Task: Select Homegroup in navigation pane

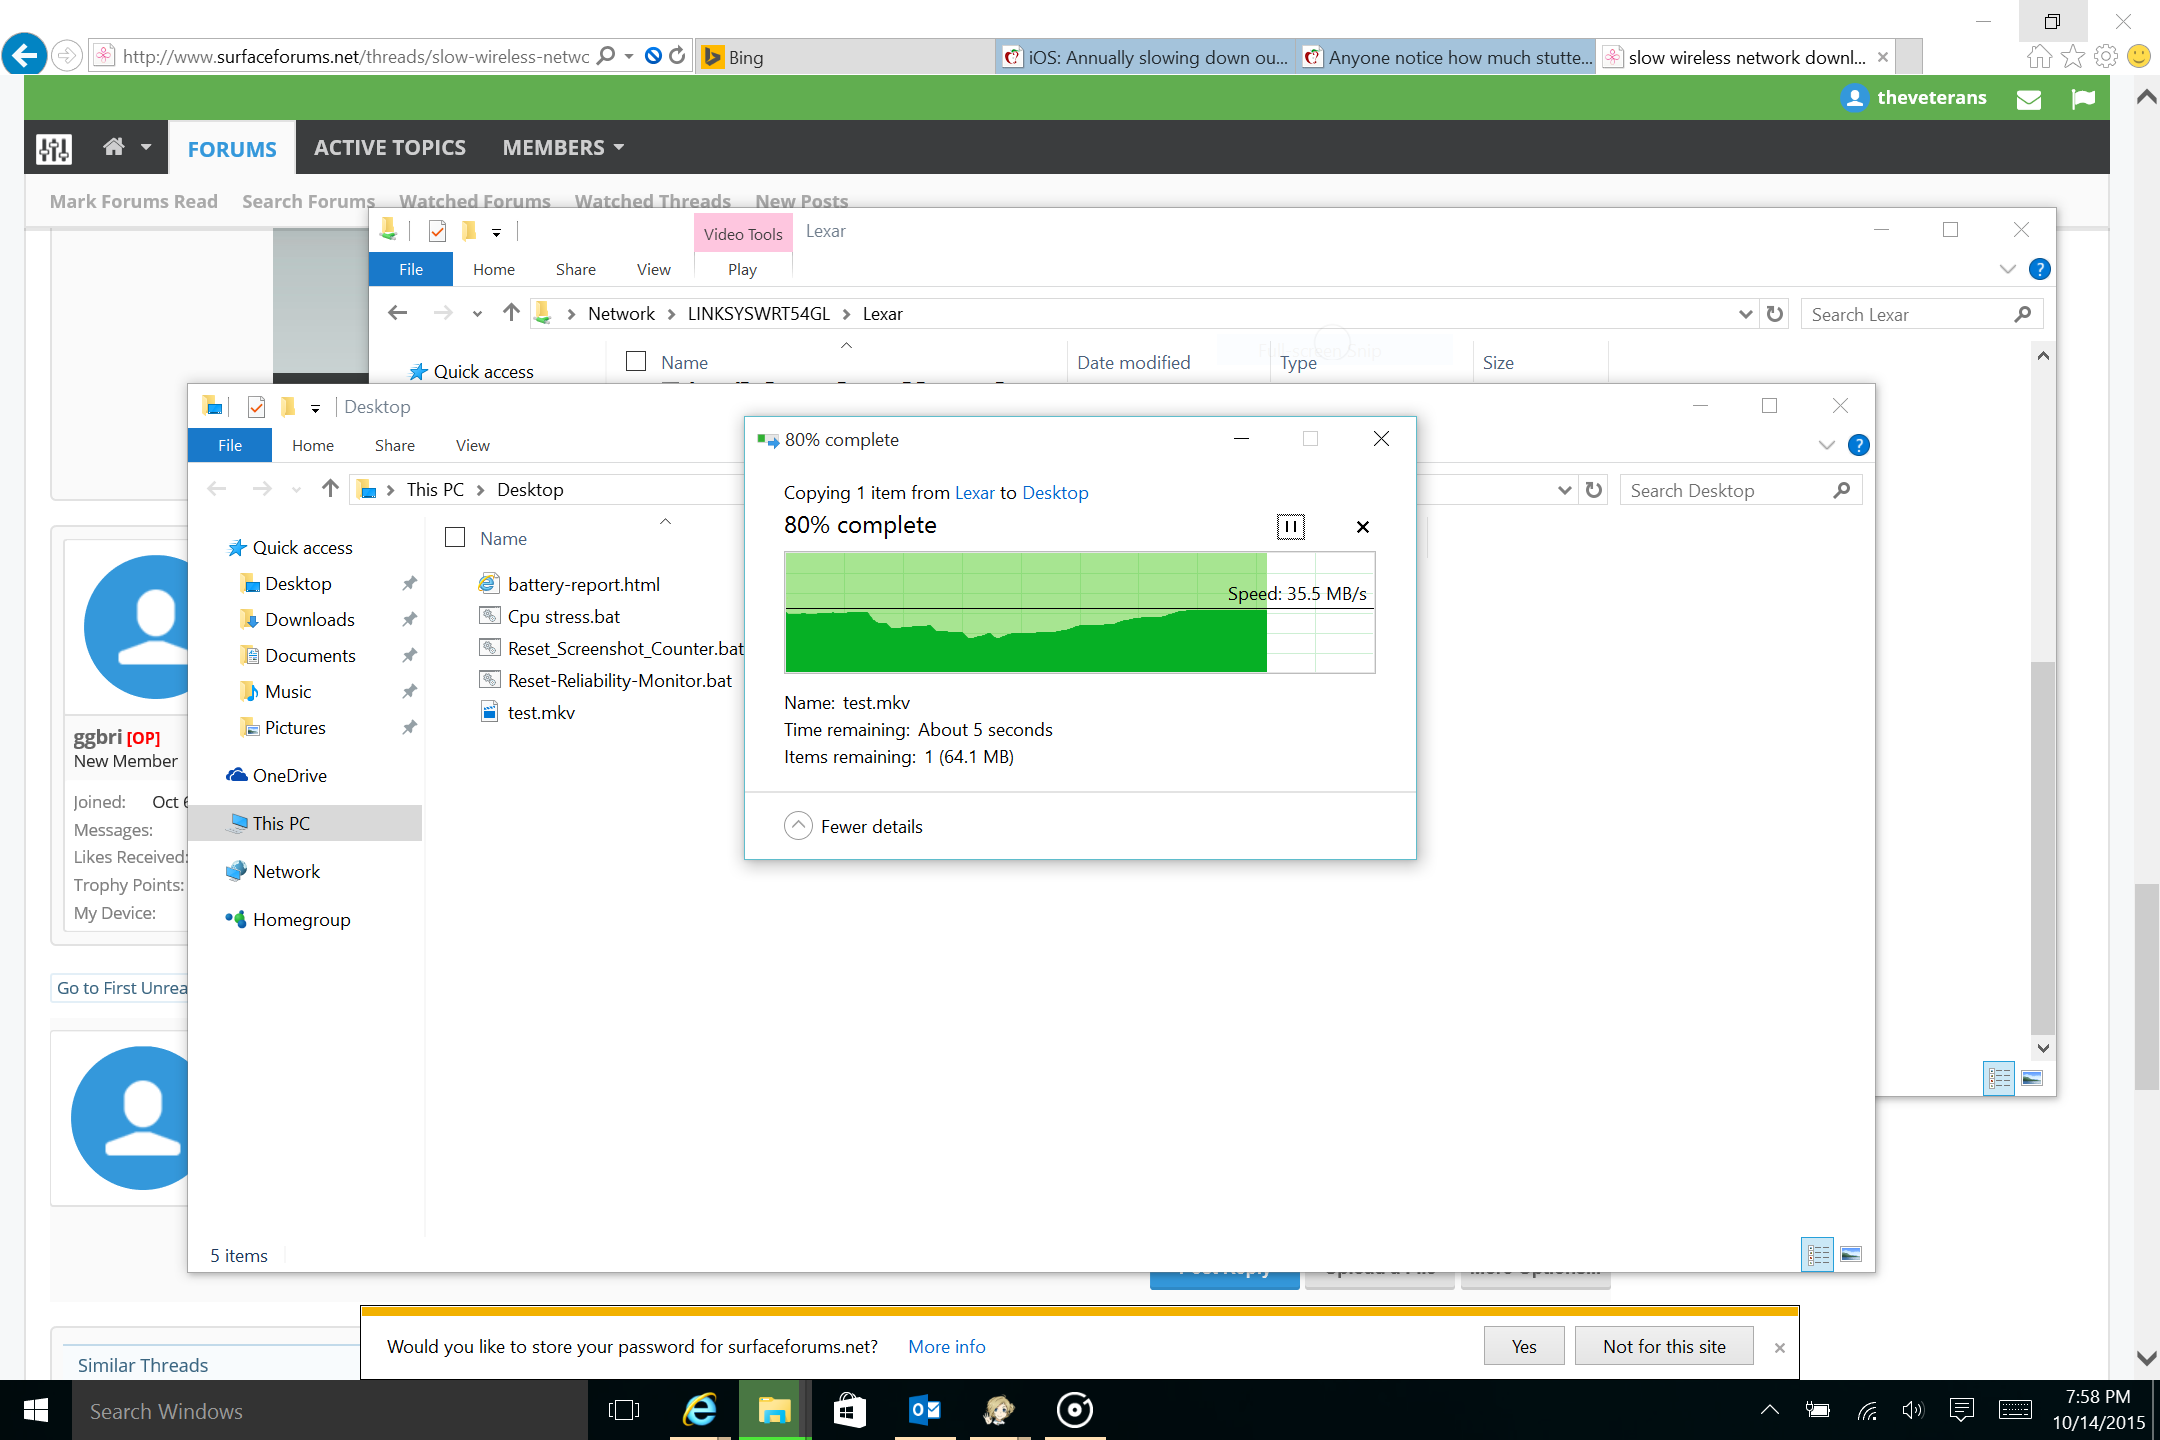Action: (x=301, y=919)
